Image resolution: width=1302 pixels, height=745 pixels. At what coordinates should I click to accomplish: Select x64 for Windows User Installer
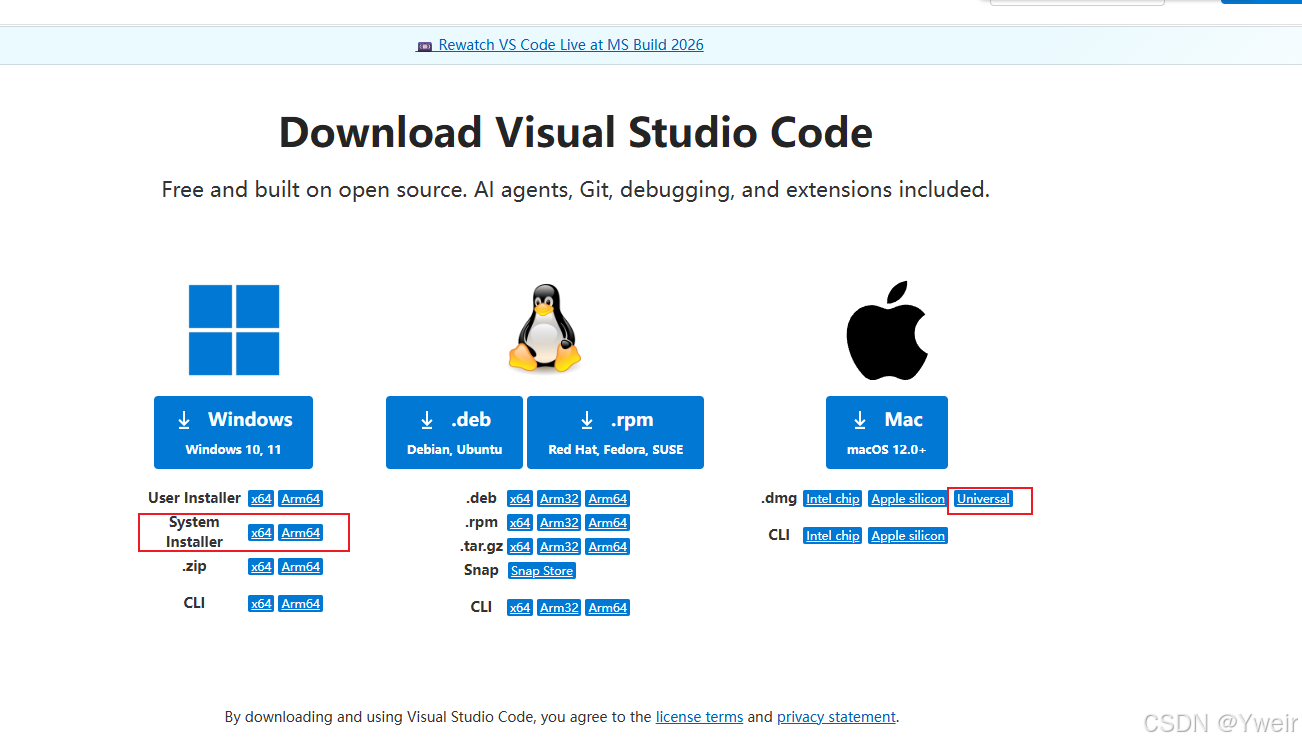point(261,499)
